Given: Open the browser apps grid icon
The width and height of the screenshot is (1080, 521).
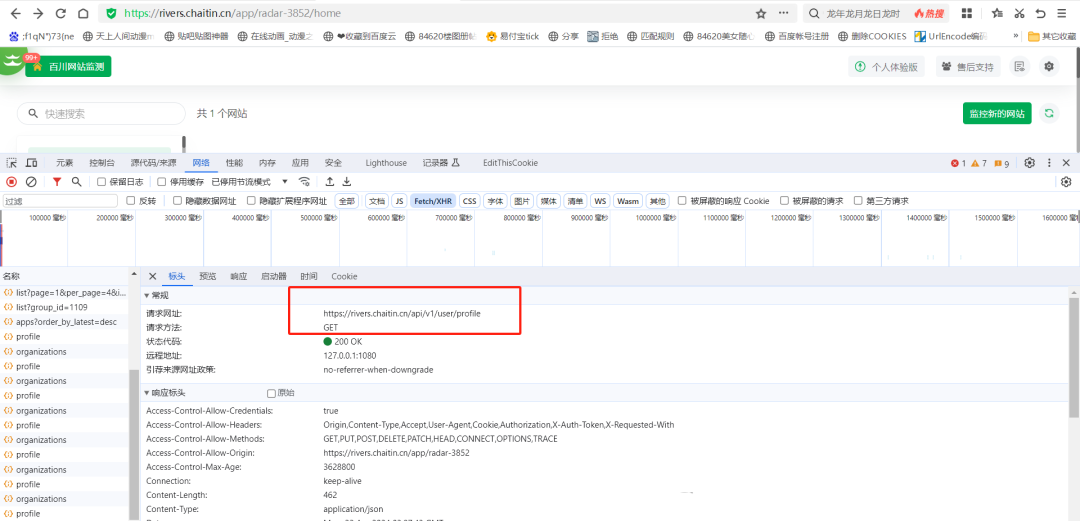Looking at the screenshot, I should click(967, 13).
